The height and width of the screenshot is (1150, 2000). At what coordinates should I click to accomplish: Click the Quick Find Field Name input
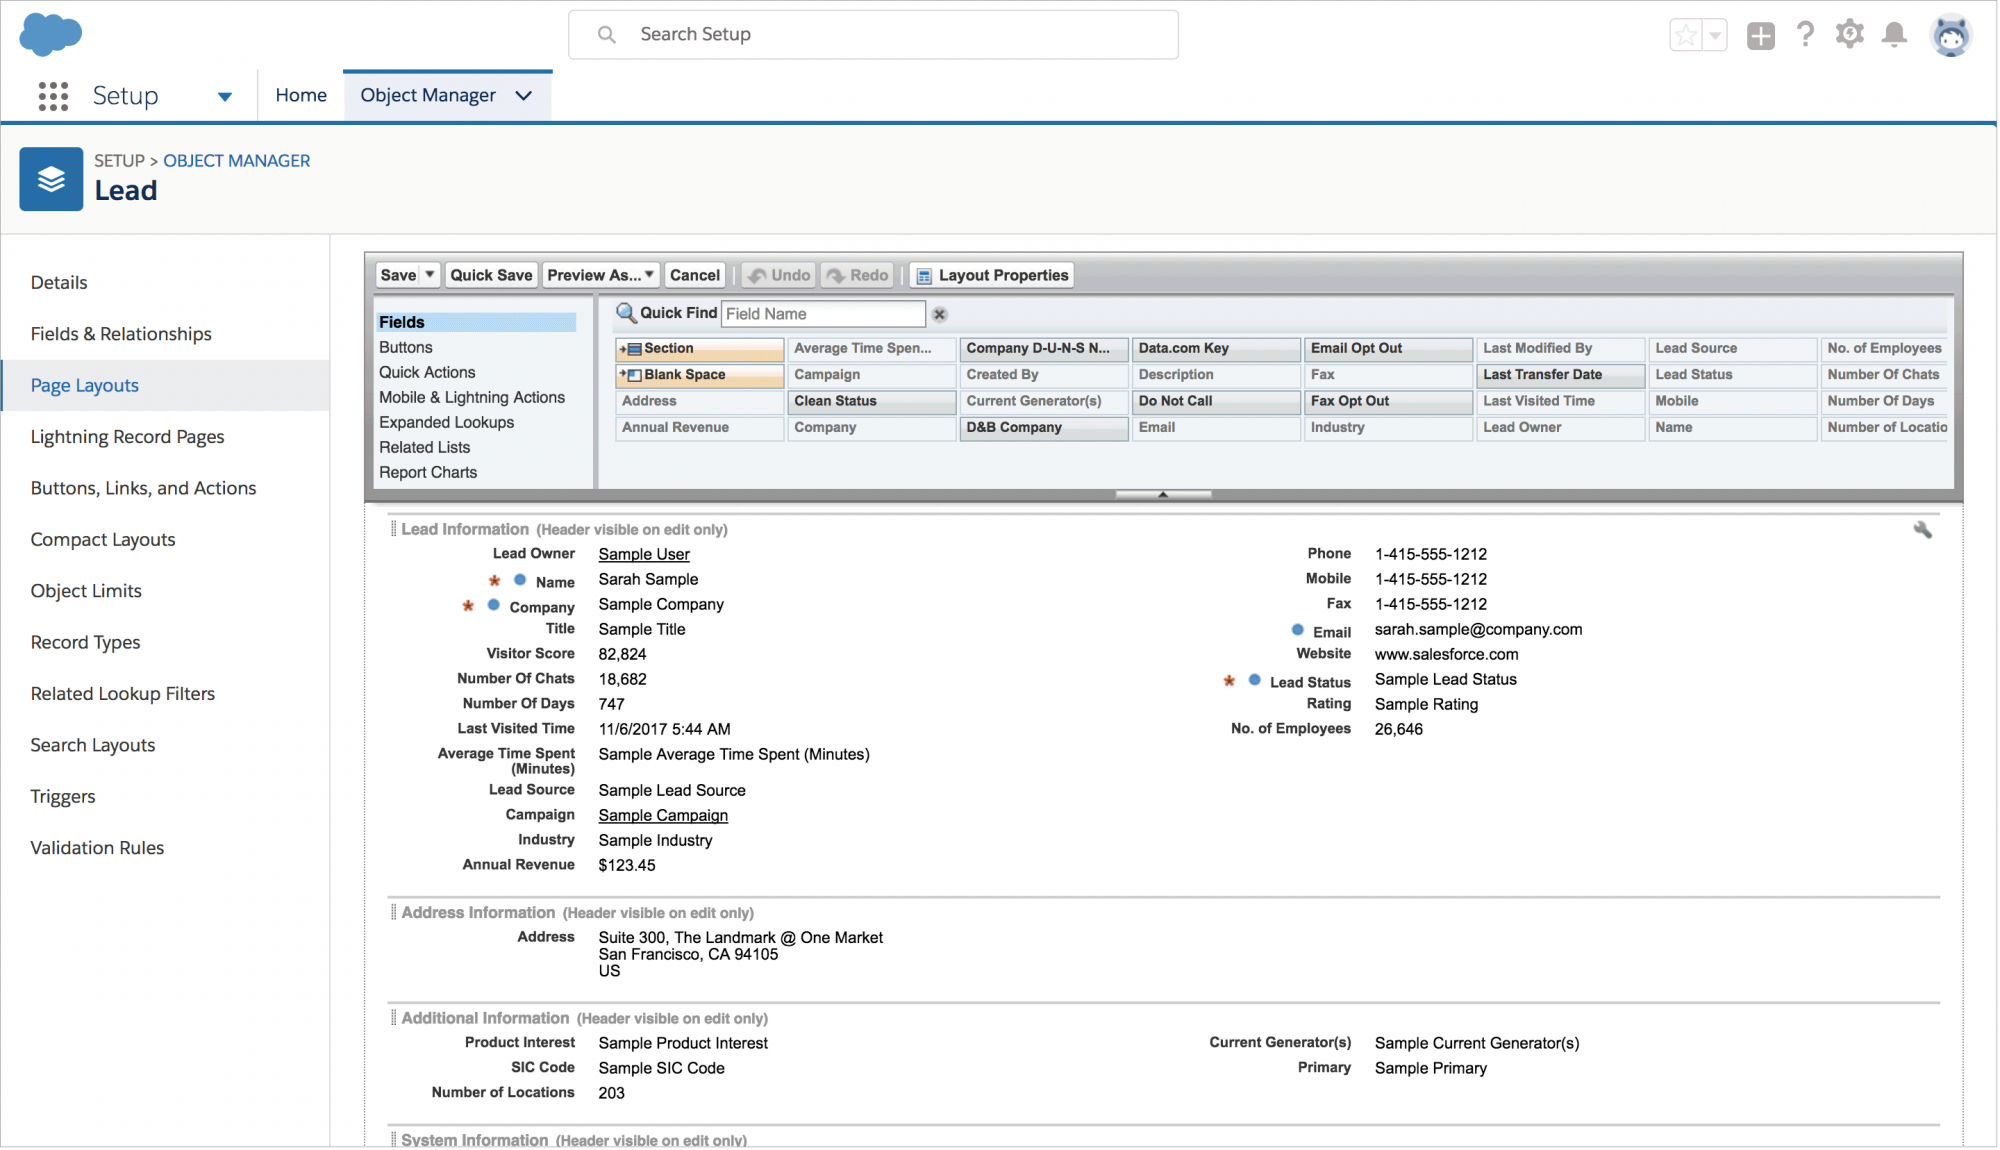pos(823,314)
